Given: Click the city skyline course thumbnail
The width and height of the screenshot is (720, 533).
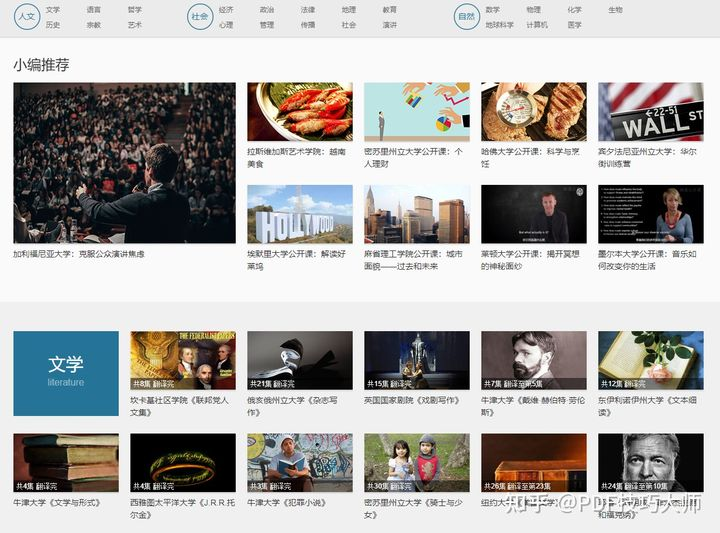Looking at the screenshot, I should point(417,214).
